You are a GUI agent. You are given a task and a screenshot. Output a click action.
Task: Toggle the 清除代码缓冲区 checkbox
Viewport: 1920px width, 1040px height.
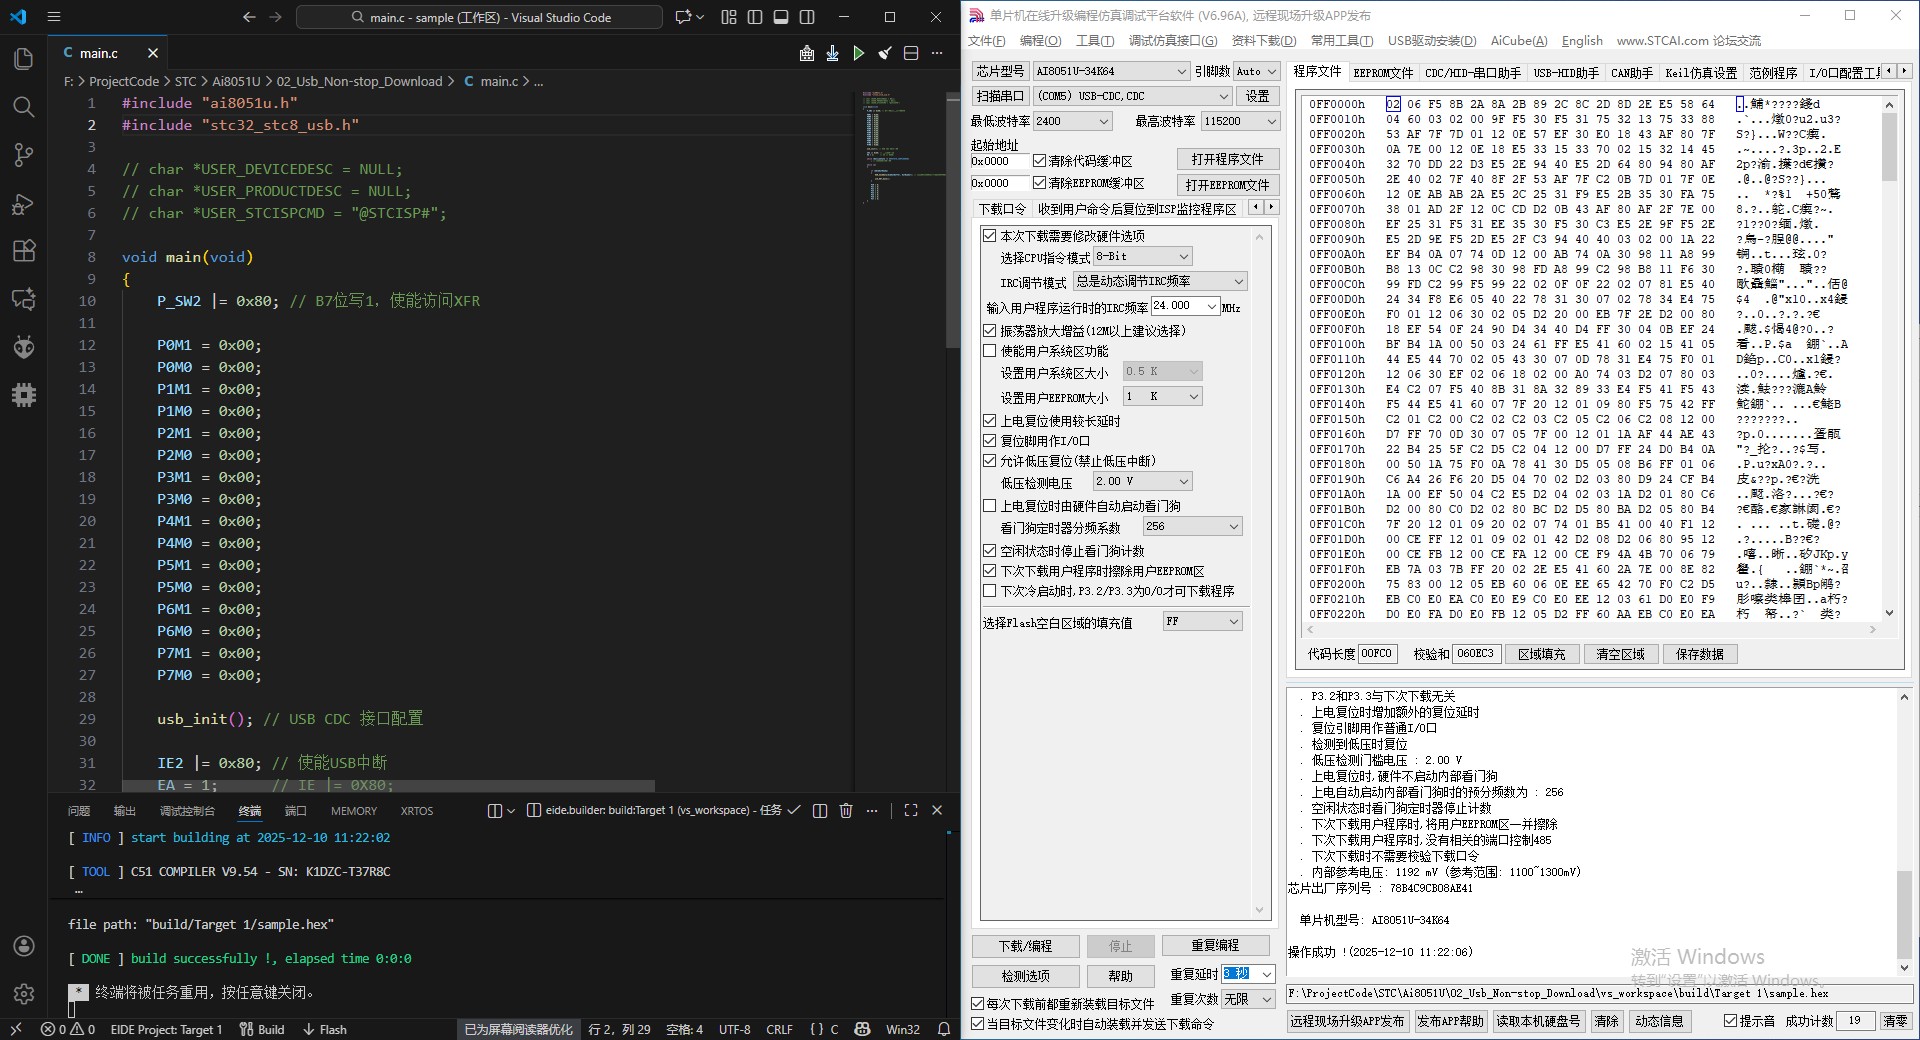[x=1040, y=161]
